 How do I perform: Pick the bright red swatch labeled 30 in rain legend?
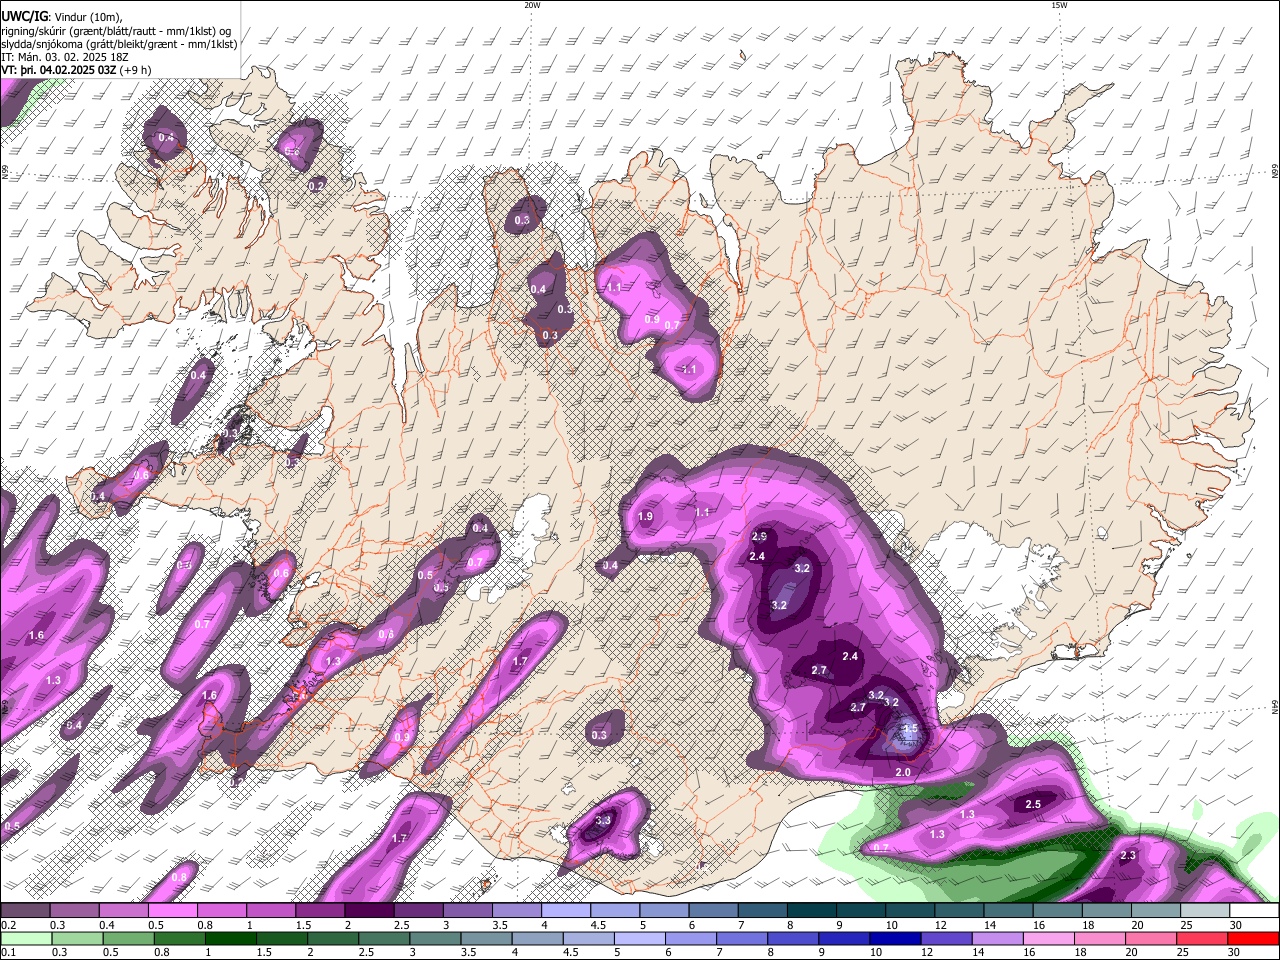1253,938
